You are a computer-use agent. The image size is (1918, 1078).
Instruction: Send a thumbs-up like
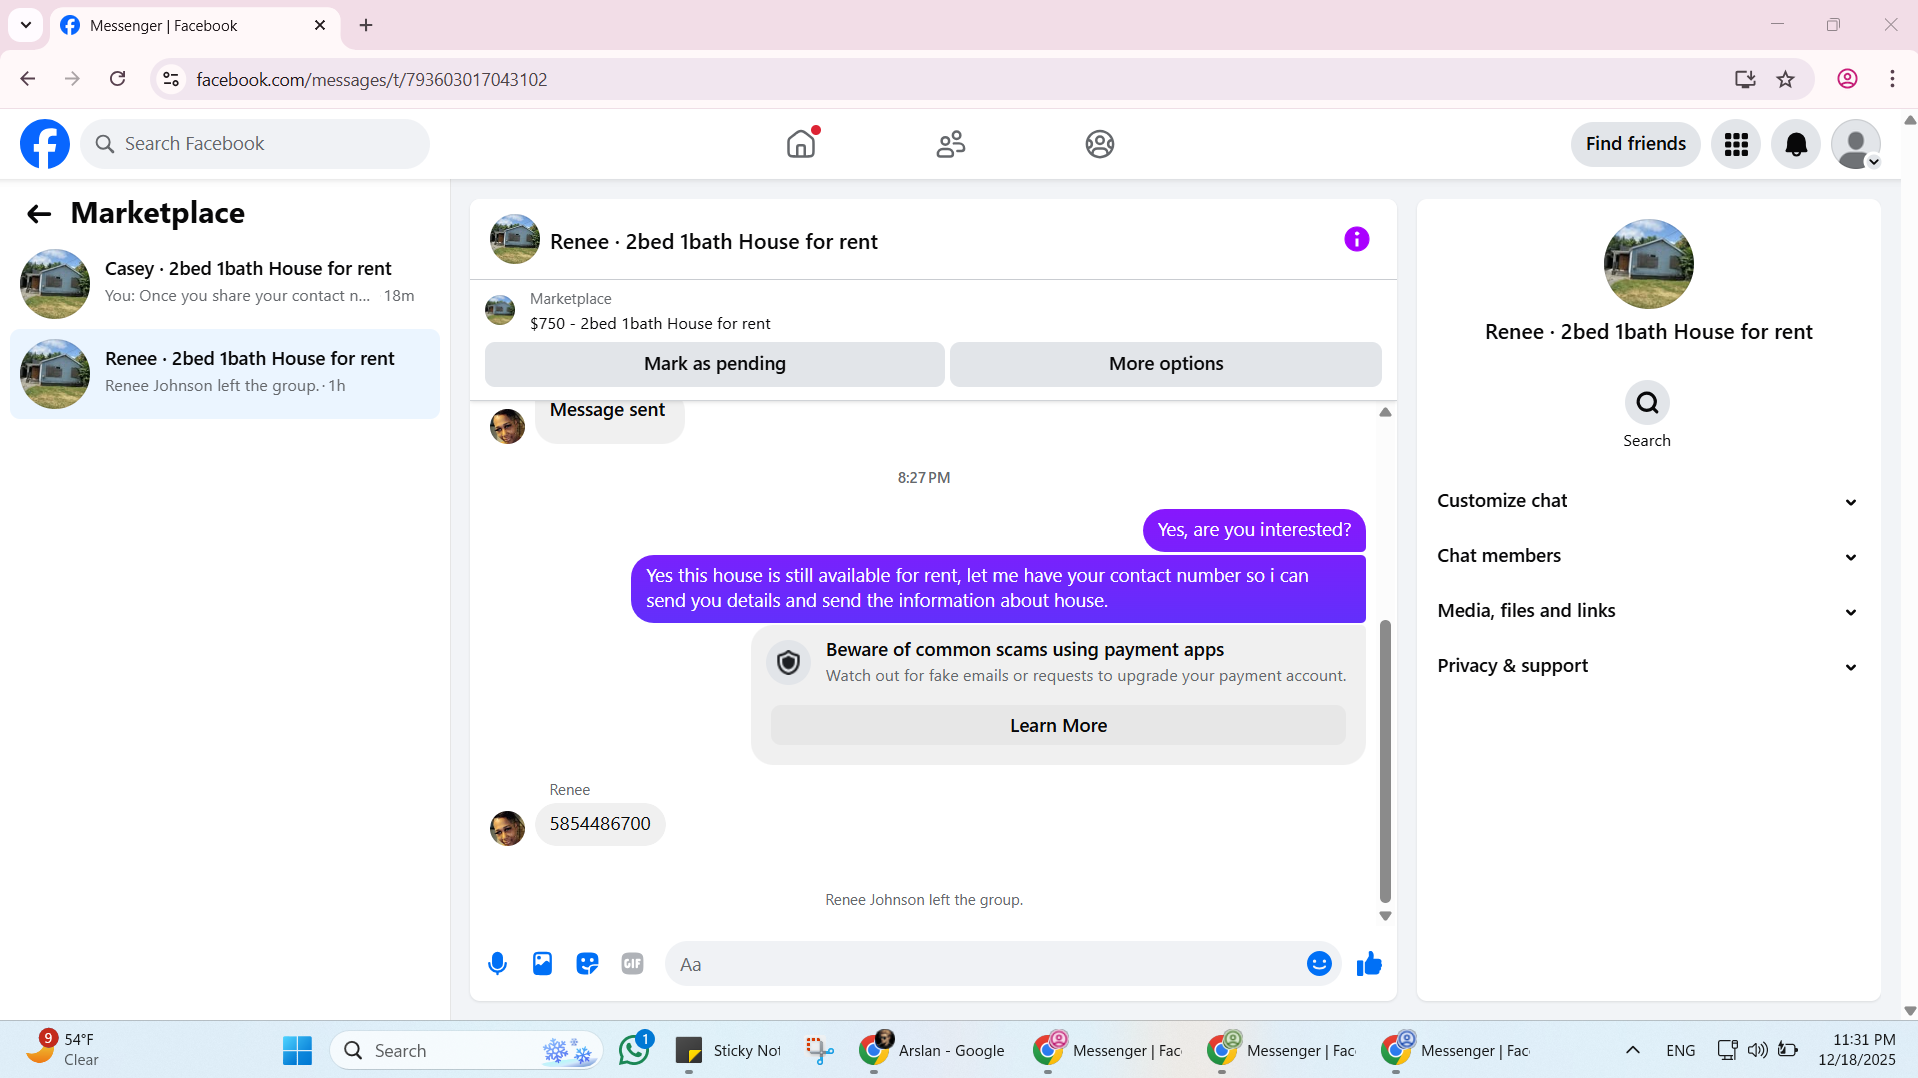pos(1369,964)
